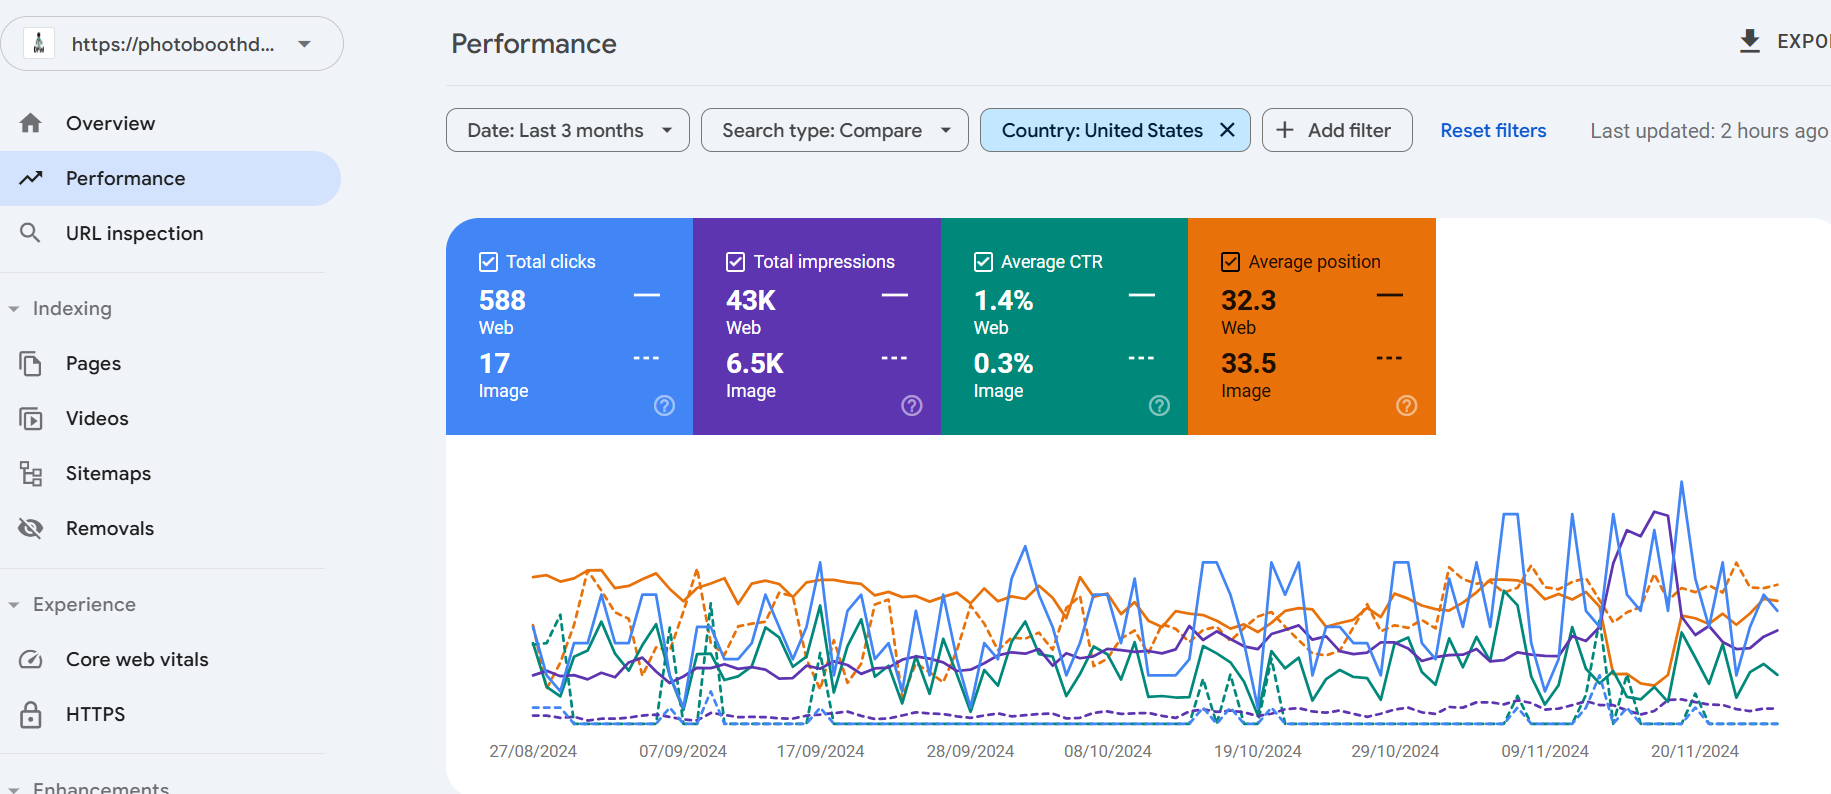Open help for Total impressions card
1831x794 pixels.
(912, 405)
